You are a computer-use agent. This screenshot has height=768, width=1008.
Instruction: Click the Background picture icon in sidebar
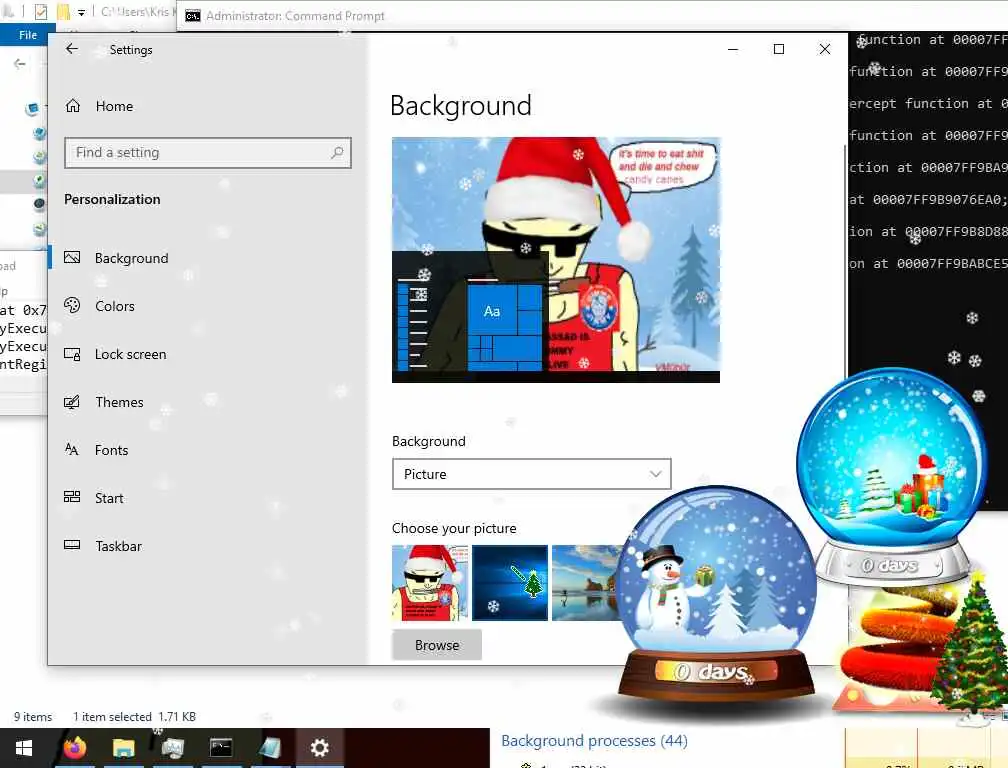click(x=72, y=258)
